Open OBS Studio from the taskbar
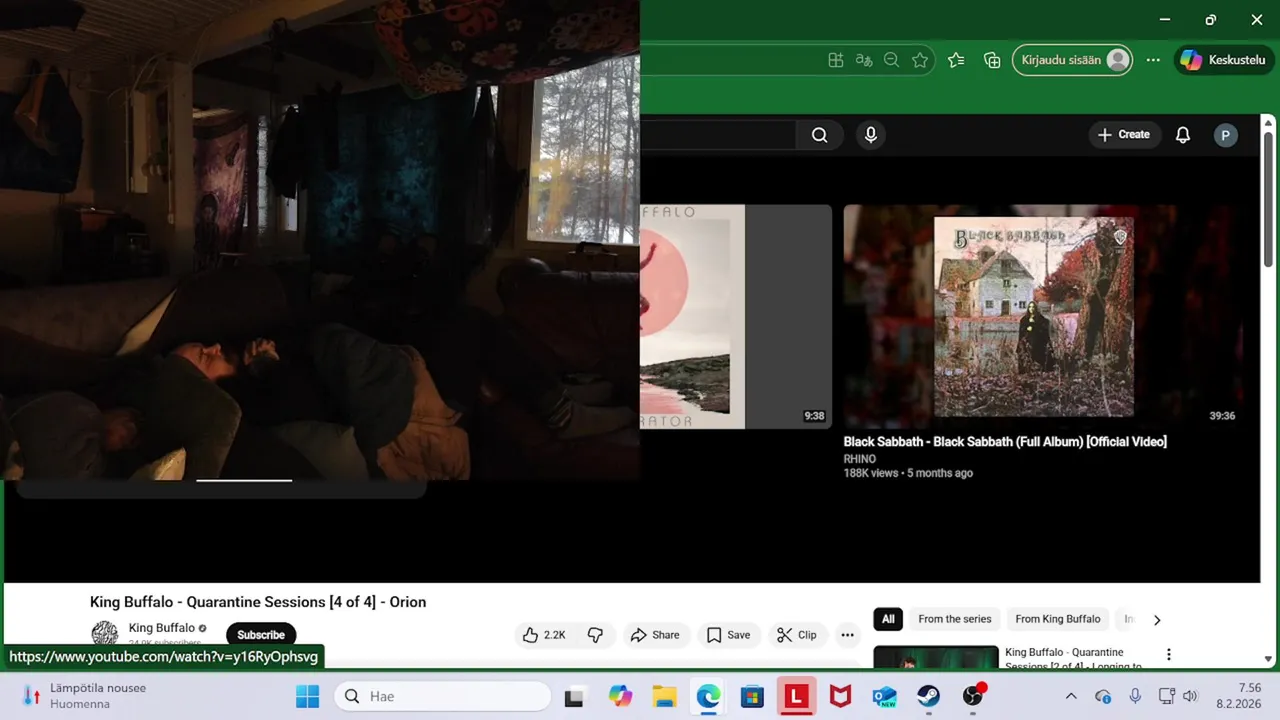The height and width of the screenshot is (720, 1280). (973, 696)
